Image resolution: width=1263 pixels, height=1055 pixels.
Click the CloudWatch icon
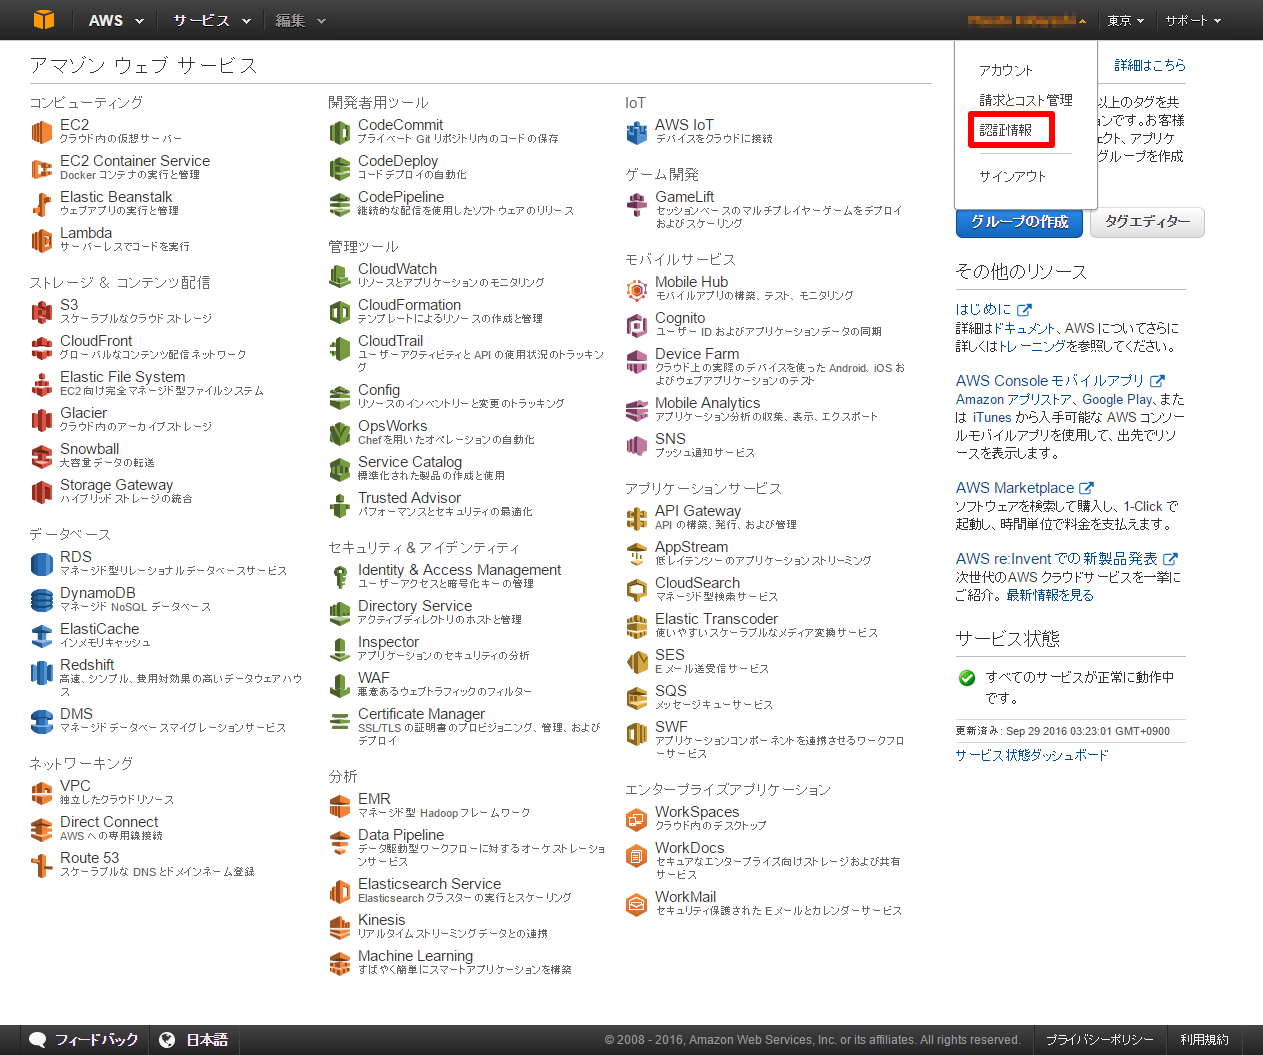point(339,276)
